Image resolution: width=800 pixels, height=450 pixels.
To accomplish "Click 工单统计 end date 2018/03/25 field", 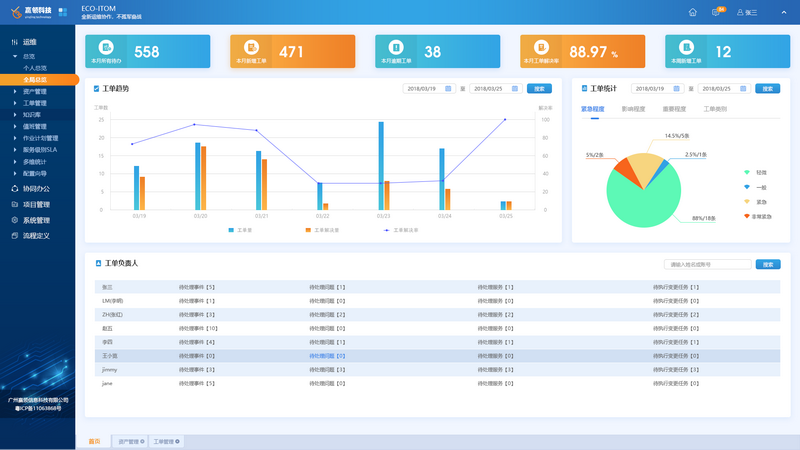I will coord(724,89).
